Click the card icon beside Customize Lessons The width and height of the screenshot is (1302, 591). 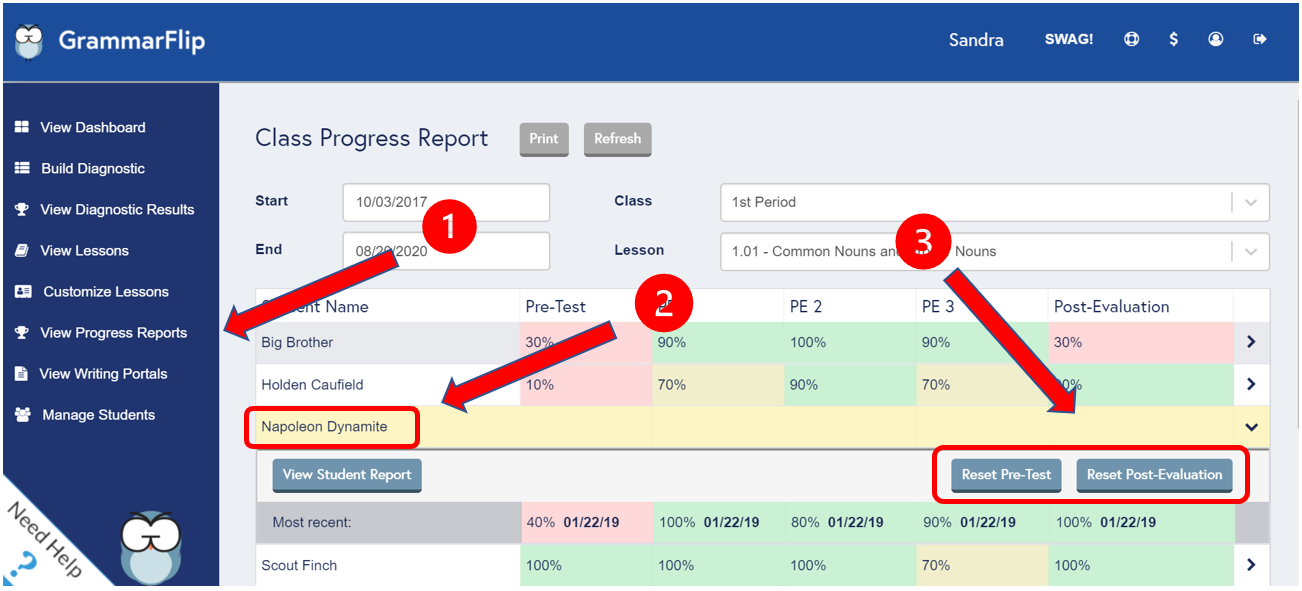point(23,291)
